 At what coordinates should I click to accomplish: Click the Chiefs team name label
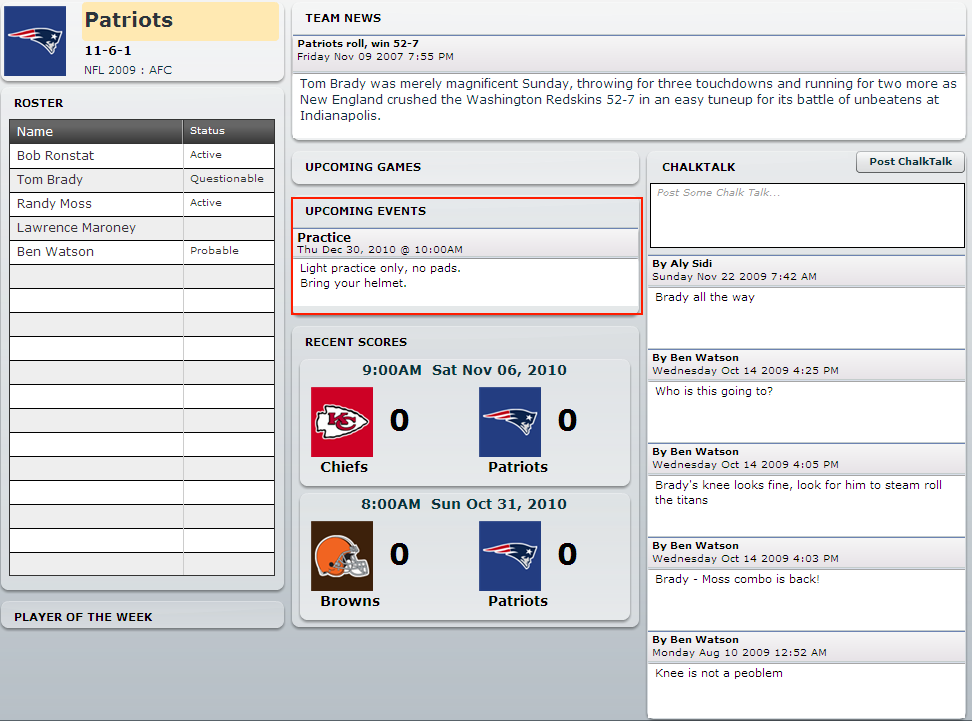coord(344,467)
